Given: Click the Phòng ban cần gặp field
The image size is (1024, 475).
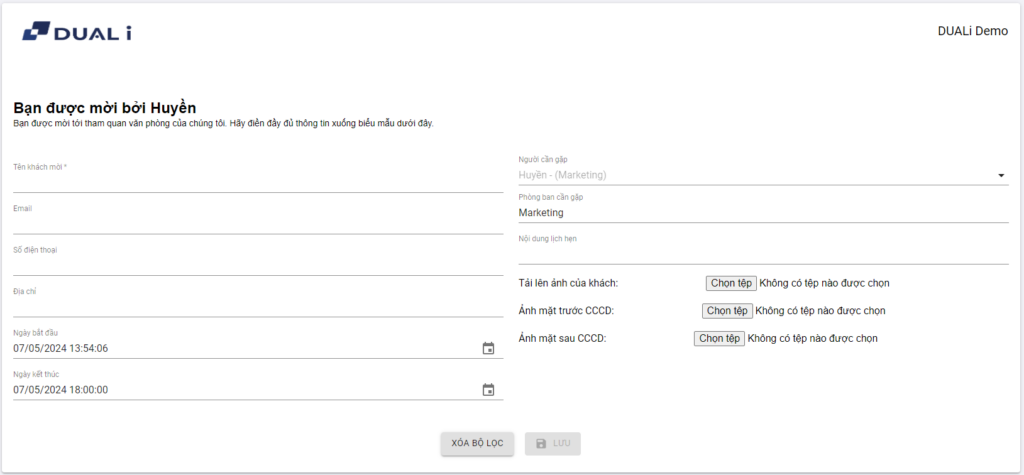Looking at the screenshot, I should 762,213.
